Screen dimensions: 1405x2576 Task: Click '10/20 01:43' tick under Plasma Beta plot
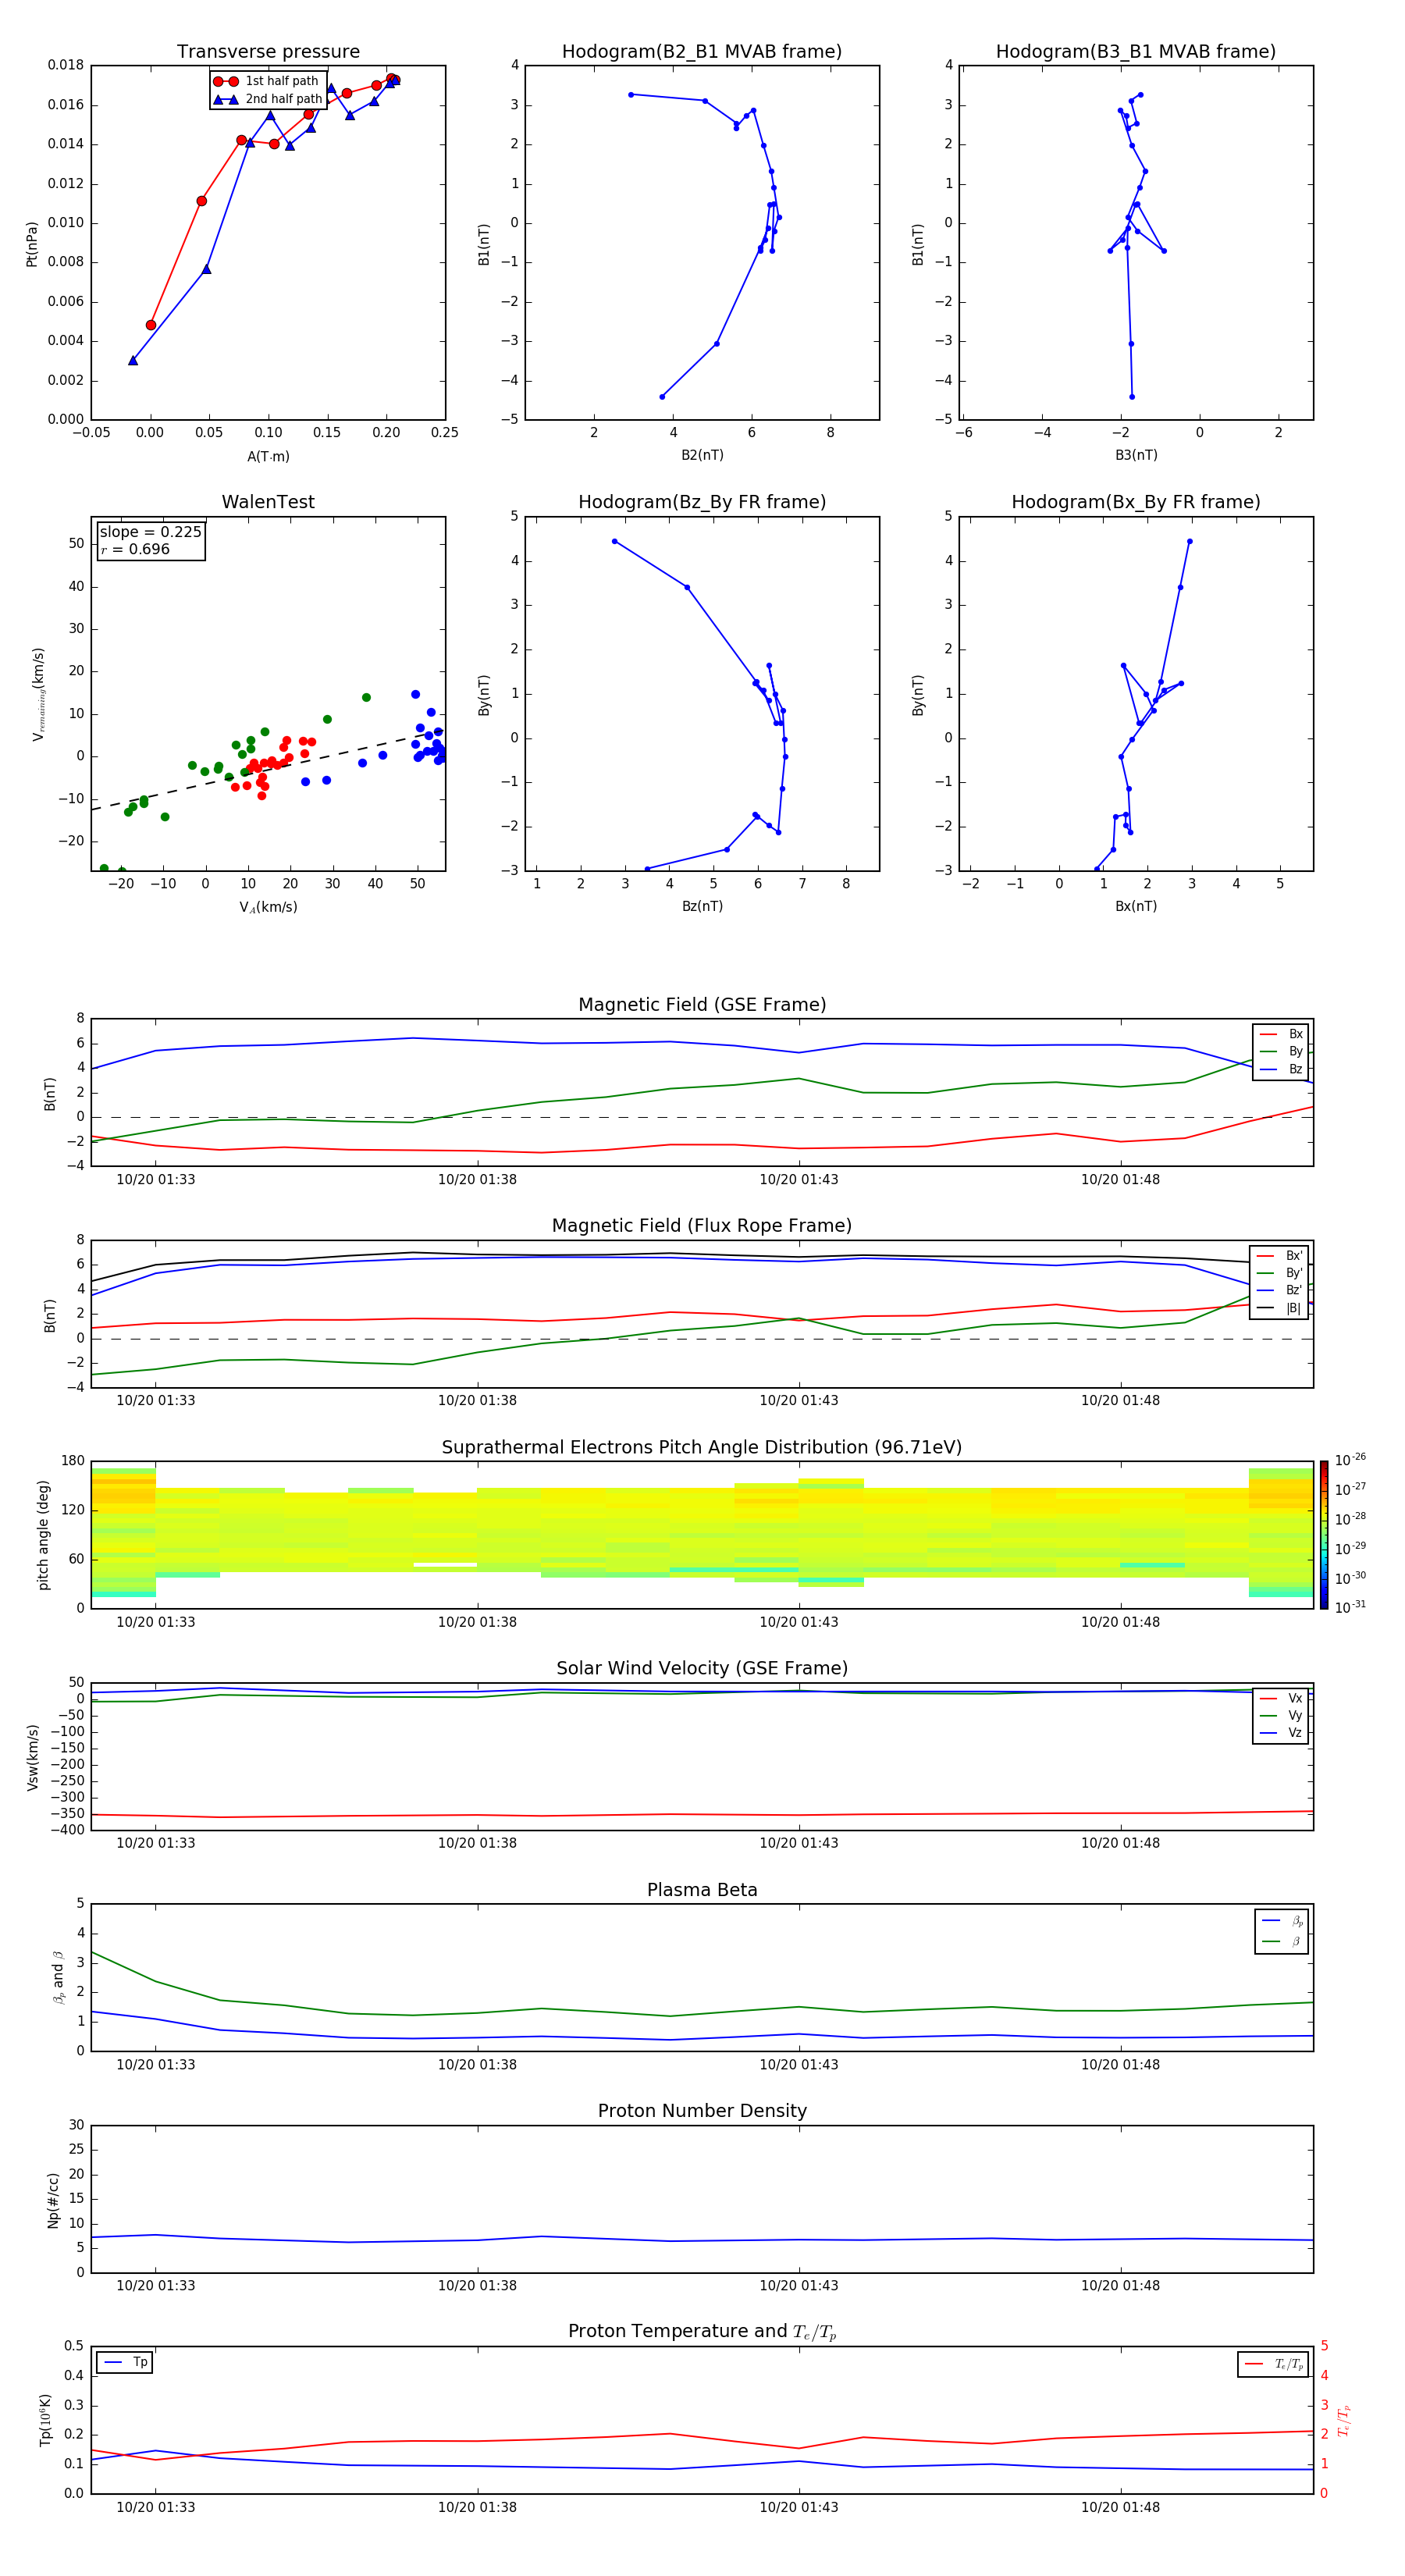[798, 2064]
